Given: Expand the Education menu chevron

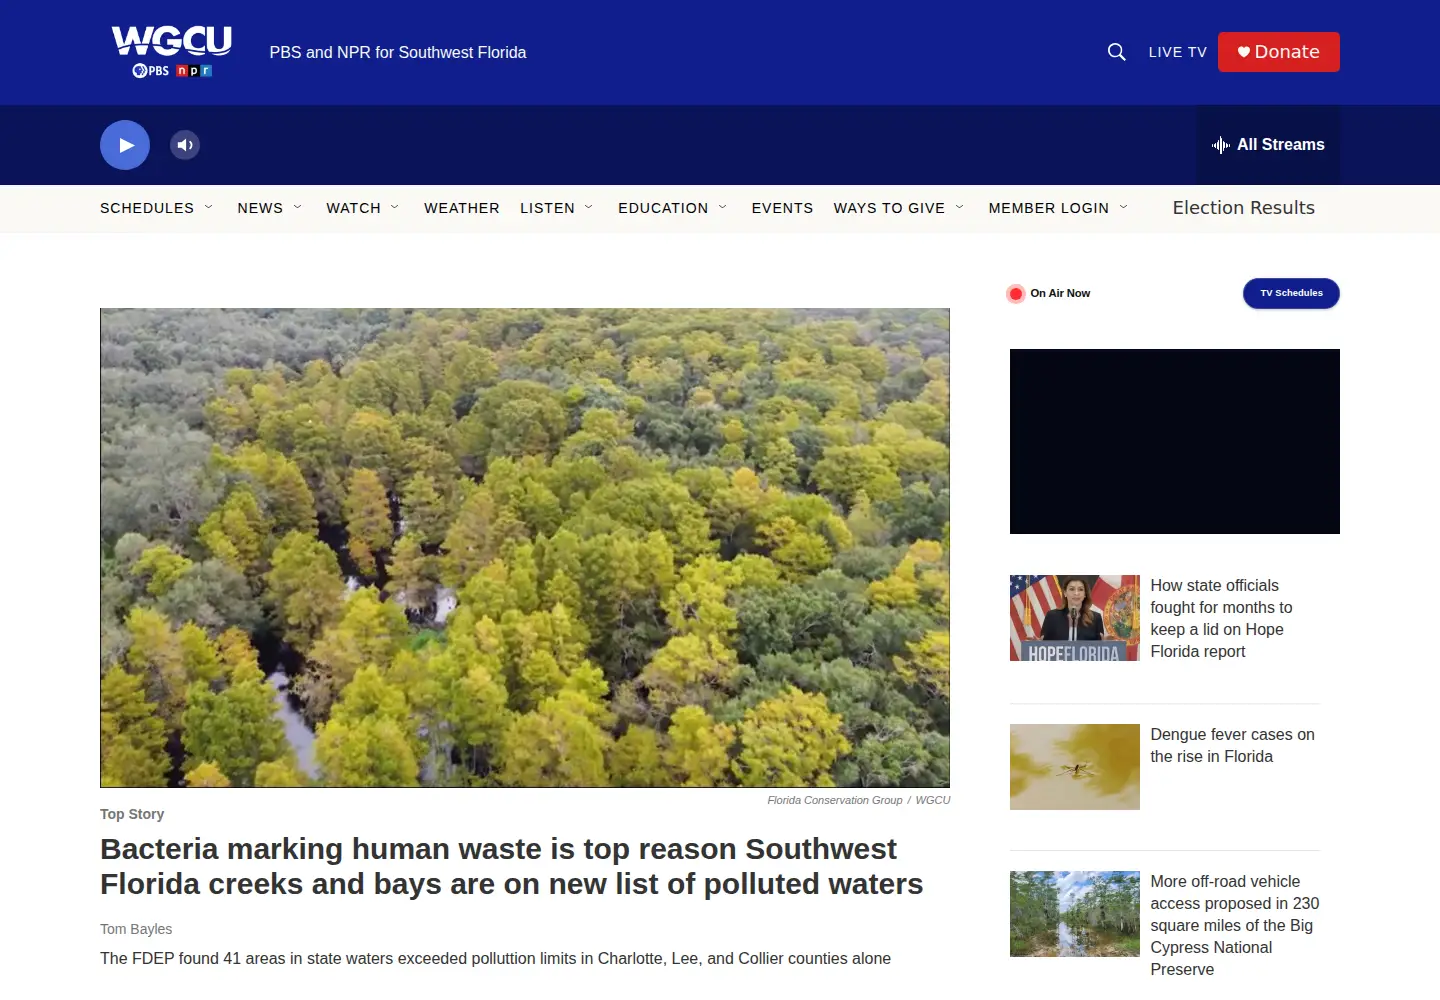Looking at the screenshot, I should pyautogui.click(x=723, y=207).
